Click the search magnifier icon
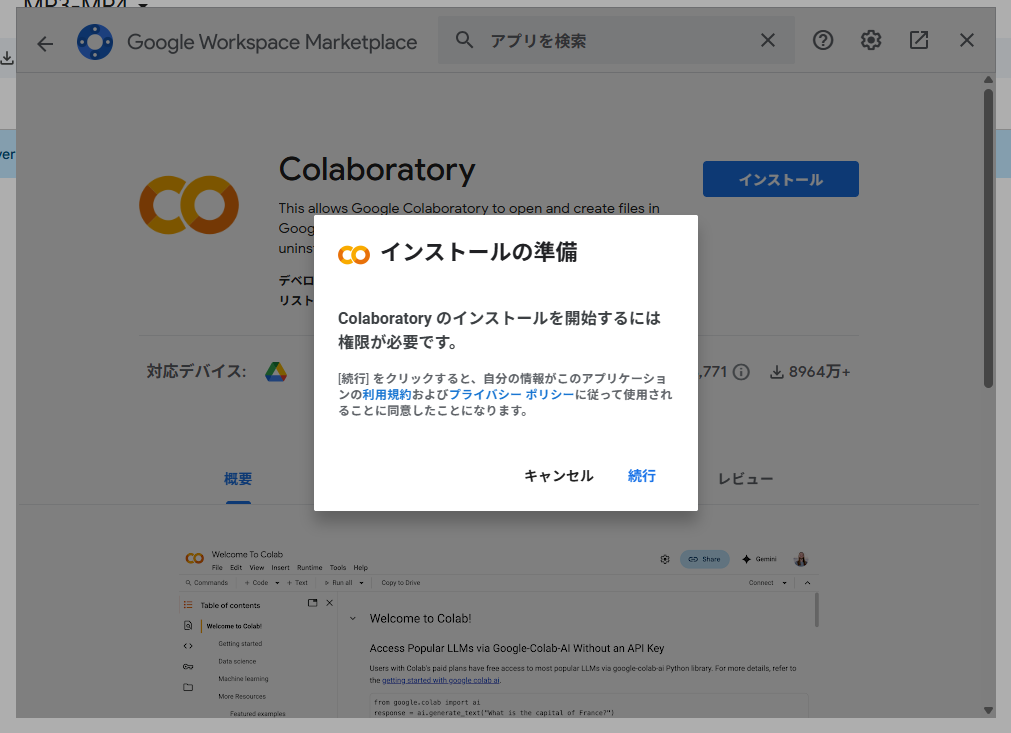Viewport: 1011px width, 733px height. pos(464,40)
